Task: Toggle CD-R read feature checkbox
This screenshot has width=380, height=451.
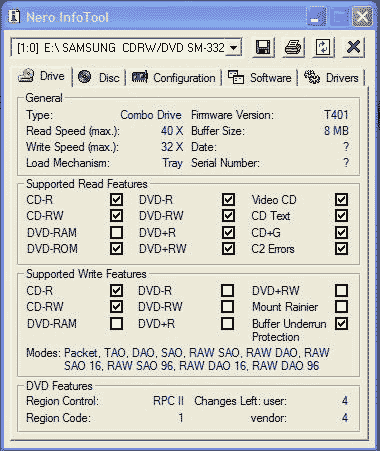Action: [116, 200]
